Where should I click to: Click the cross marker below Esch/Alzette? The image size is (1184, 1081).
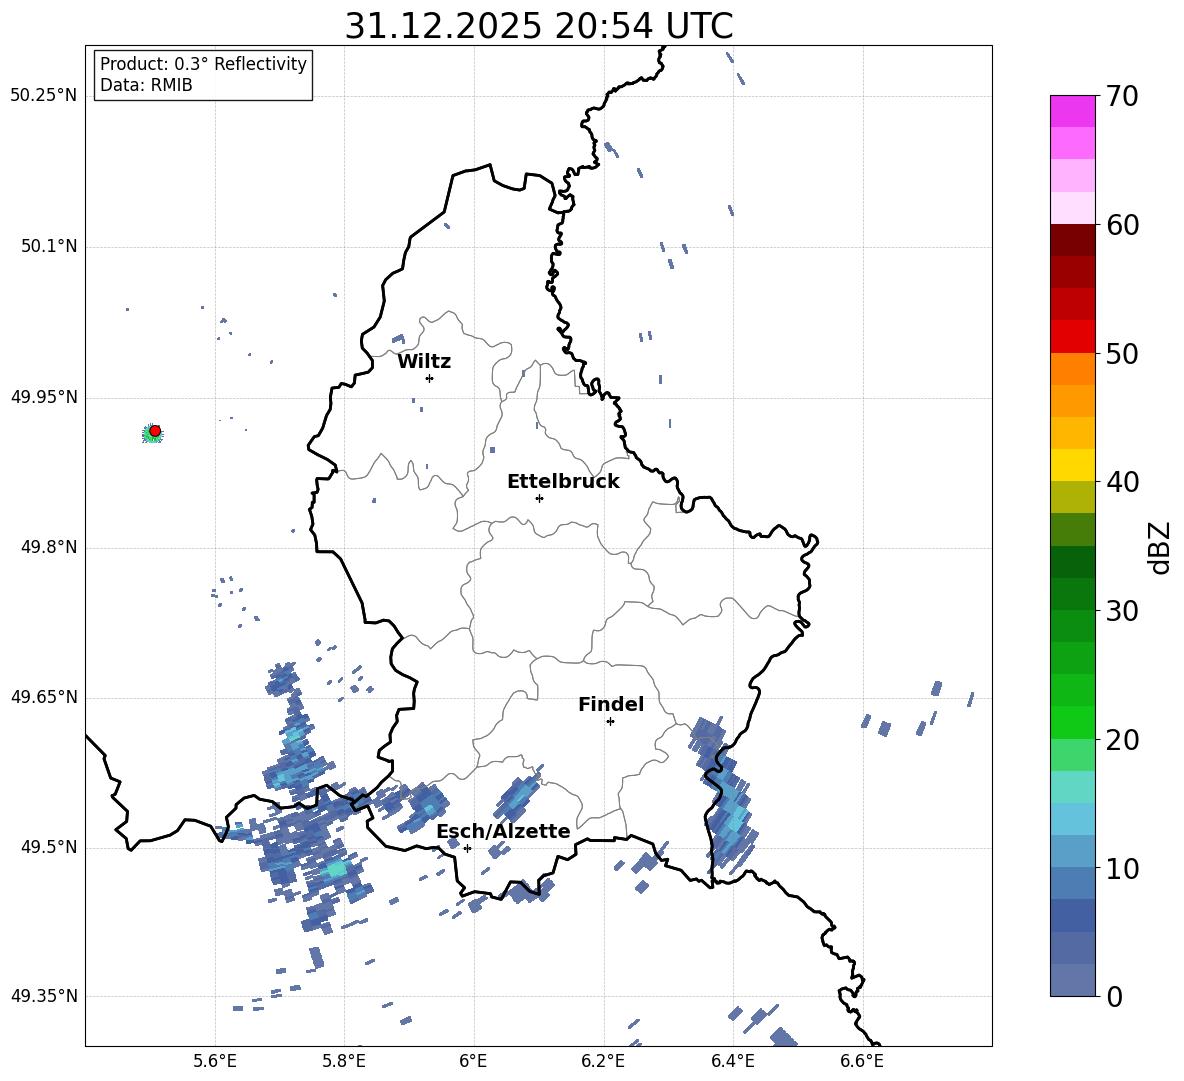pos(467,848)
